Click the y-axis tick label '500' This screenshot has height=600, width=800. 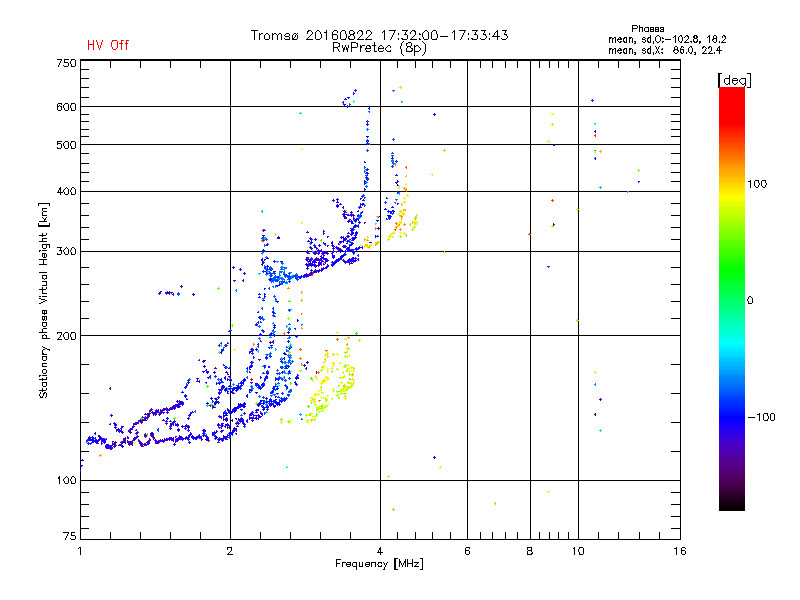66,145
